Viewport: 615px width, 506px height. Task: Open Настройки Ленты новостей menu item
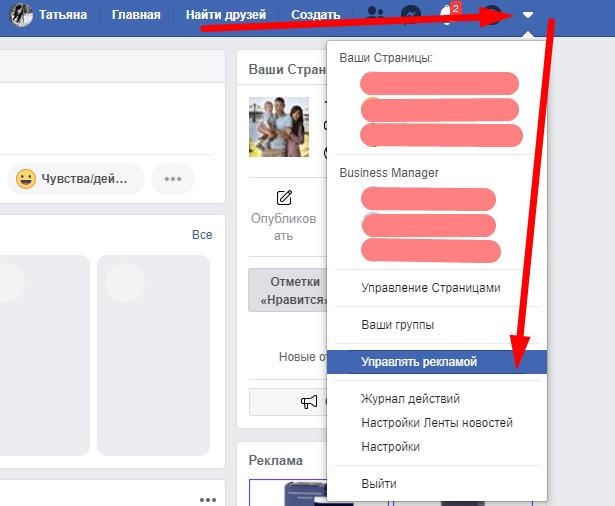coord(437,423)
